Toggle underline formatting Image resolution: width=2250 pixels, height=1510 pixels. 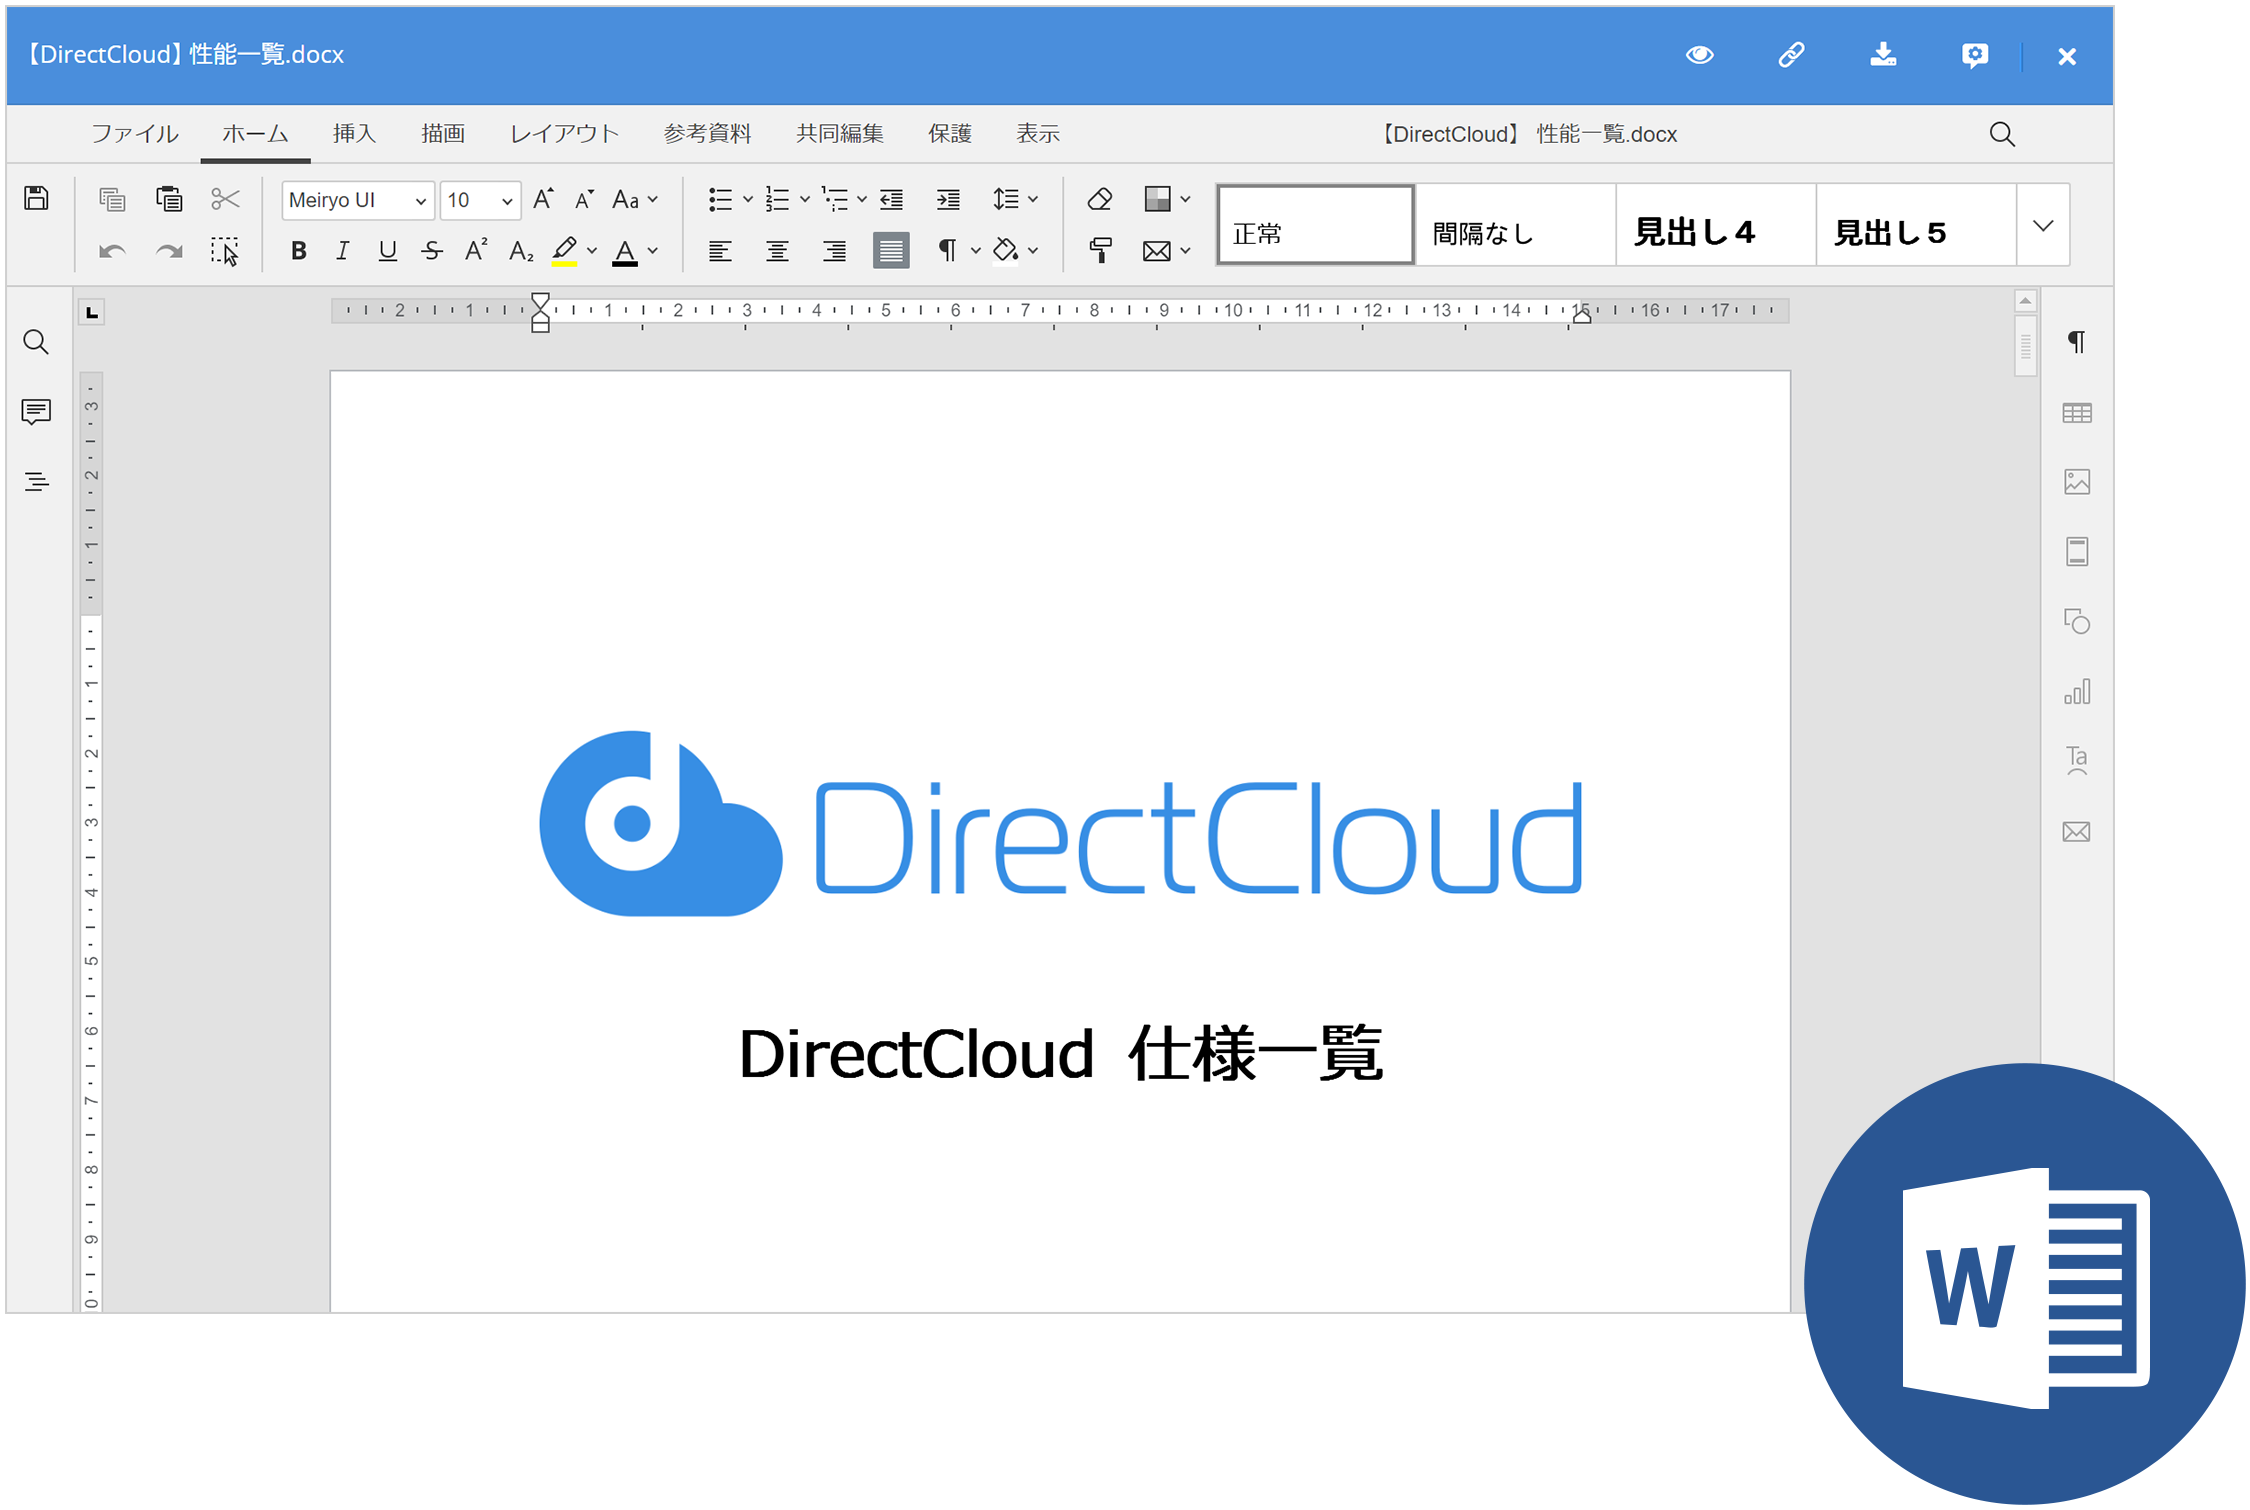coord(387,251)
